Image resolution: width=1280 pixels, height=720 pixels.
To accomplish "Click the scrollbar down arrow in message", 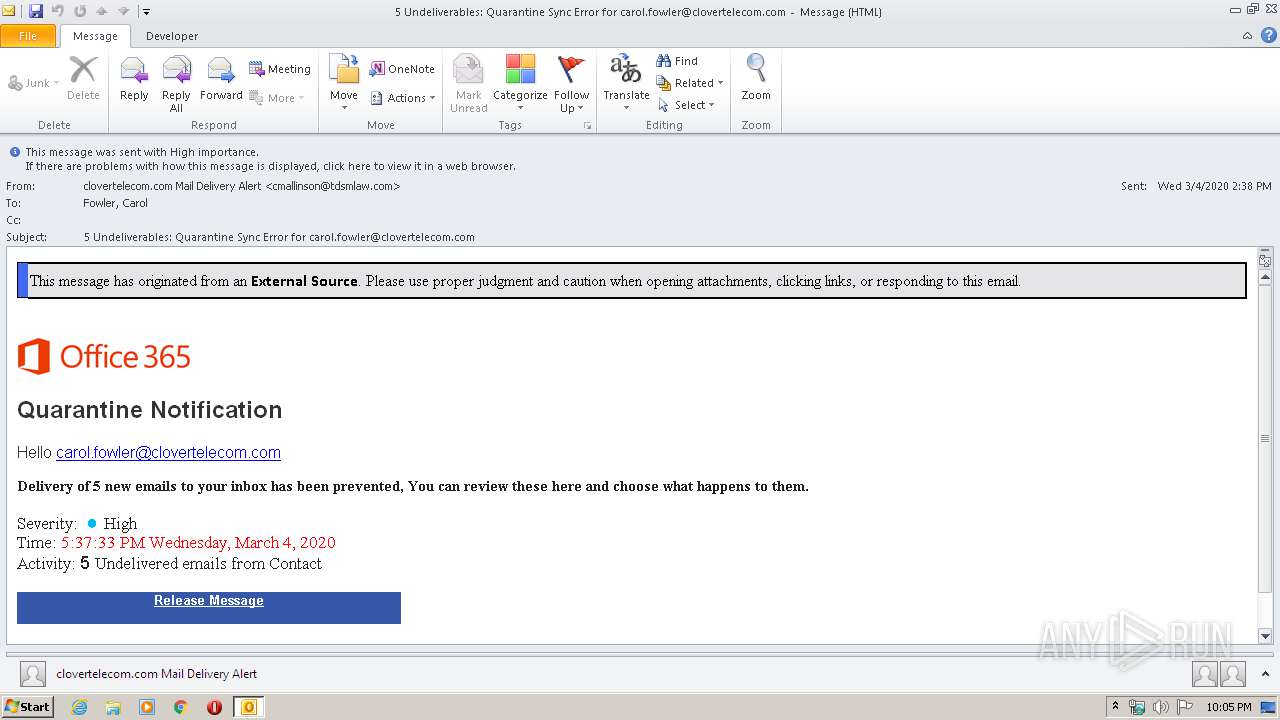I will [x=1265, y=636].
